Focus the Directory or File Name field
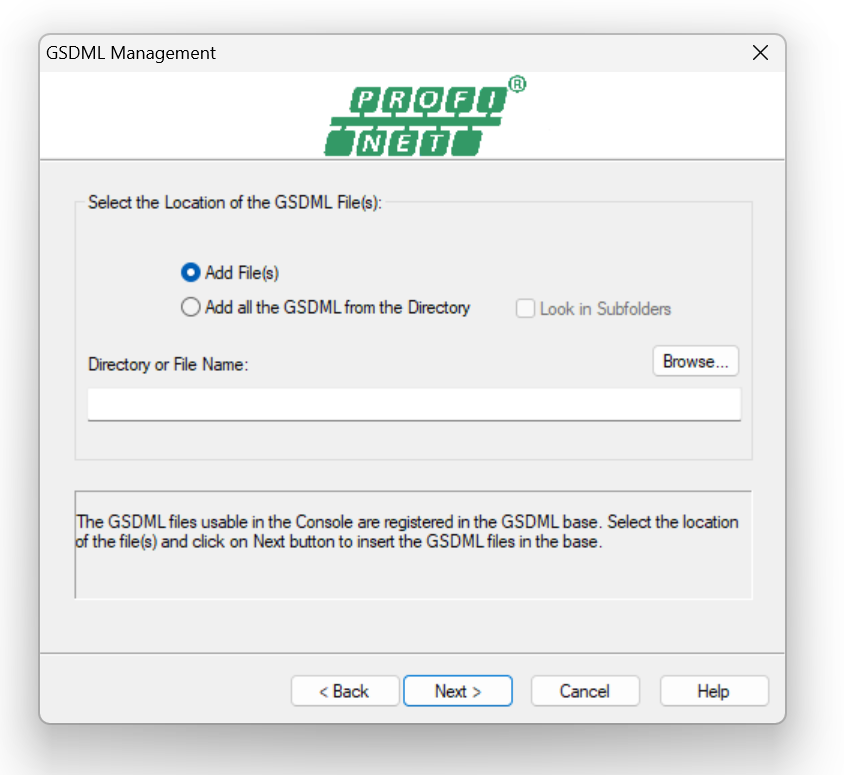This screenshot has width=844, height=775. pyautogui.click(x=414, y=404)
